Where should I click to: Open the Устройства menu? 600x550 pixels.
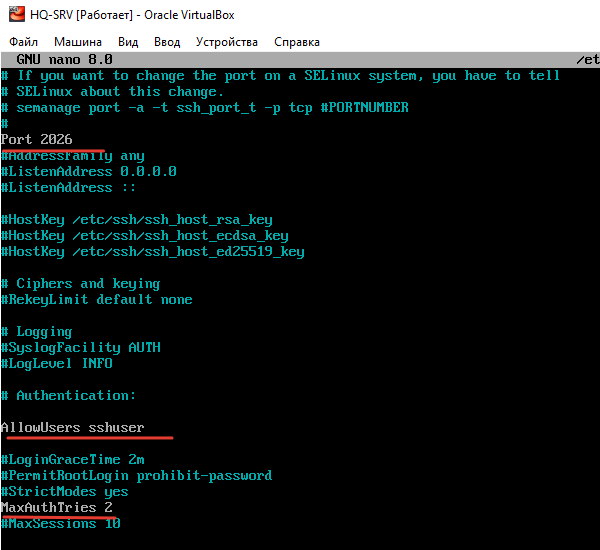coord(227,42)
